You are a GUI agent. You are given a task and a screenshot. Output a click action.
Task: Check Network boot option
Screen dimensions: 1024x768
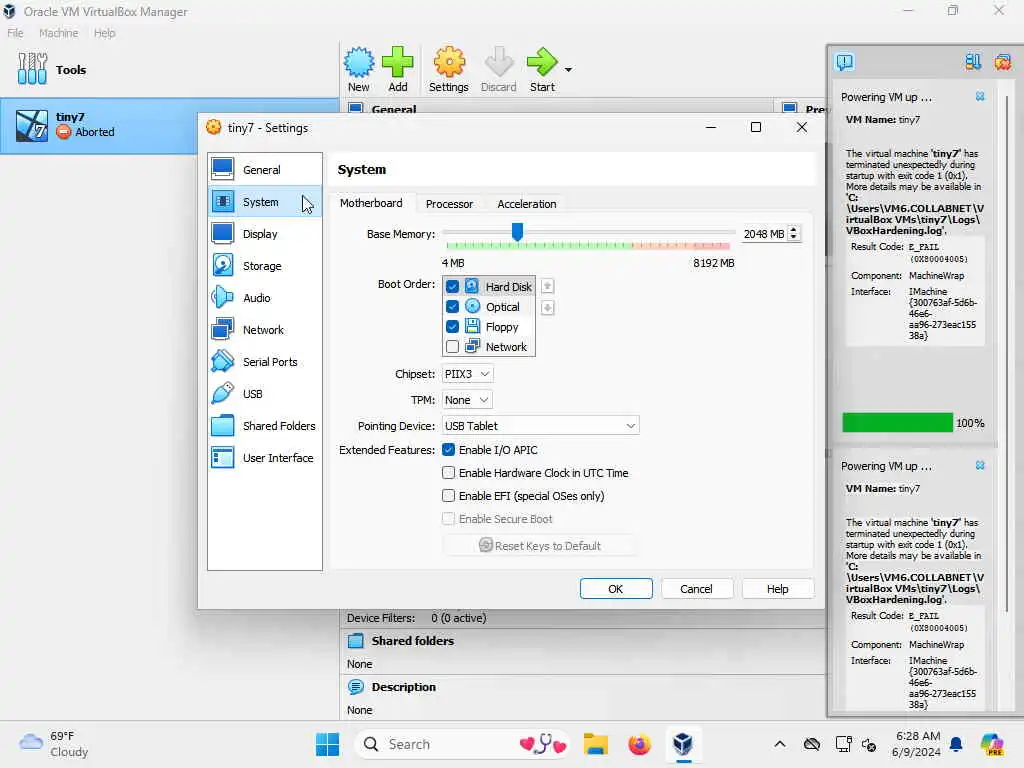coord(452,347)
